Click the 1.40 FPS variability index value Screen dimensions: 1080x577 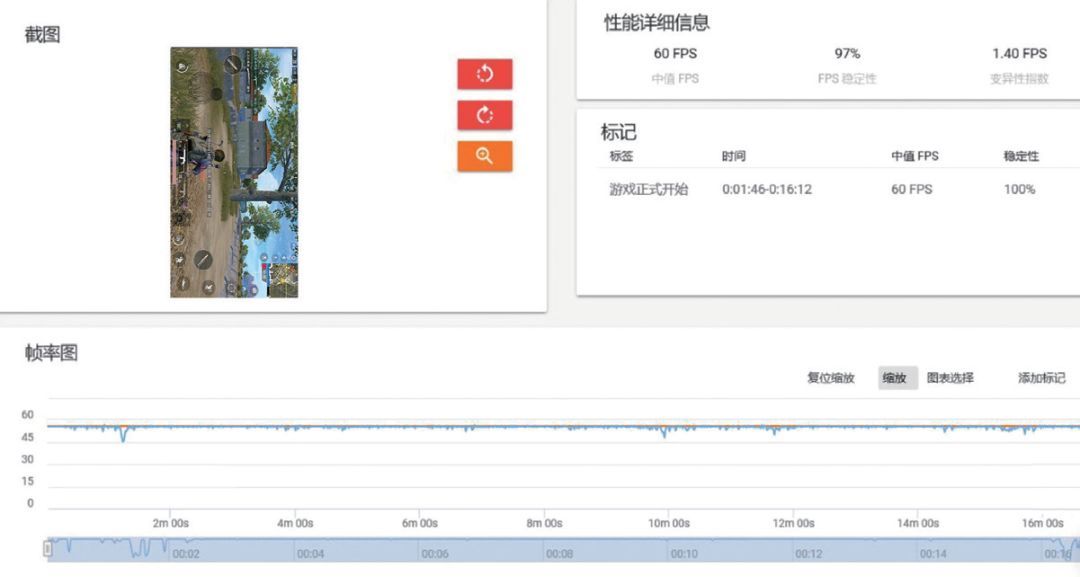(1019, 54)
